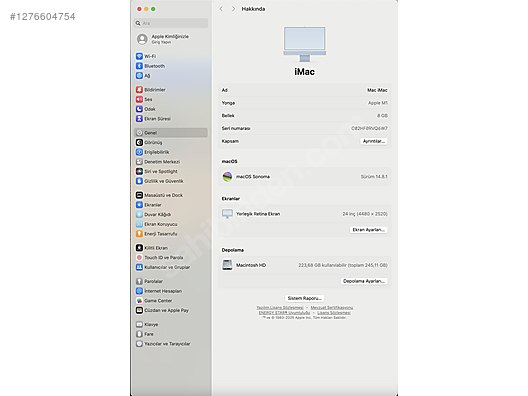Open Kullanıcılar ve Gruplar icon
Viewport: 528px width, 396px height.
tap(139, 267)
